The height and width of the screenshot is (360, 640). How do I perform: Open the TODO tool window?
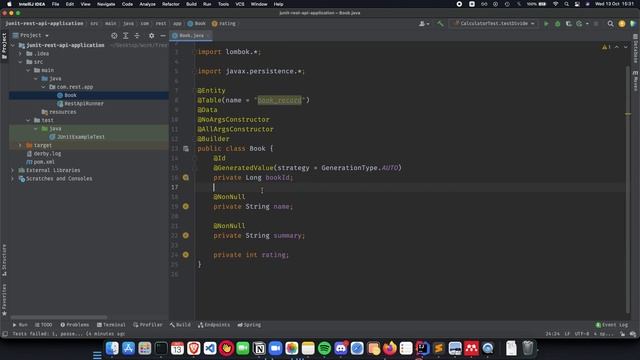[43, 325]
